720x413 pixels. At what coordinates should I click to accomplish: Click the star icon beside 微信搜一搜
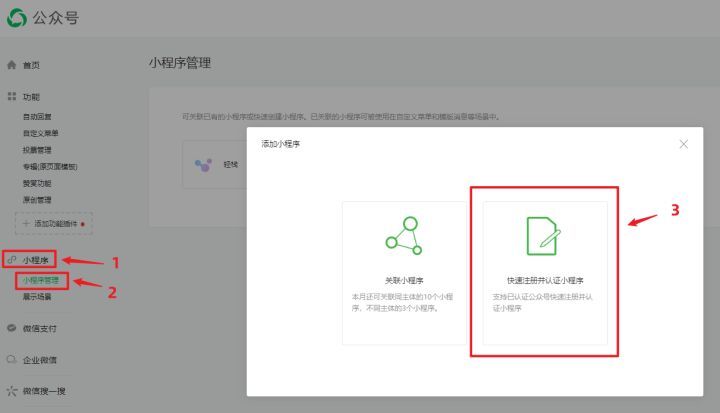tap(12, 391)
